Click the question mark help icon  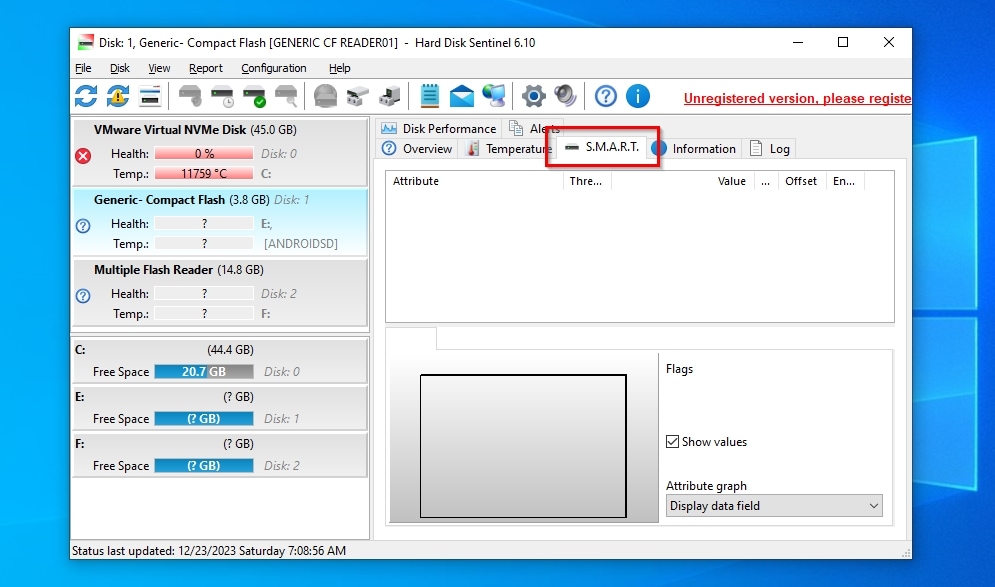606,96
